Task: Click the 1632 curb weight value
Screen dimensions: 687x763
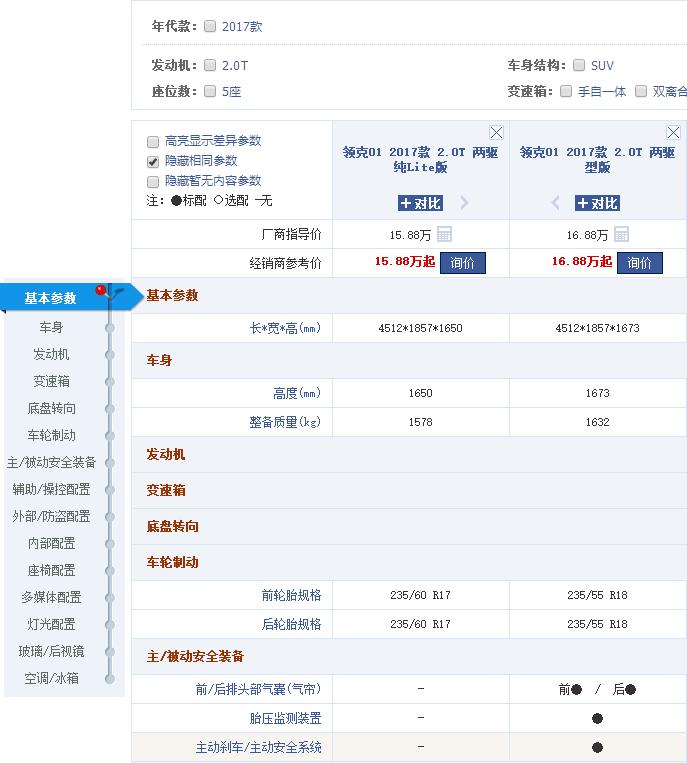Action: click(x=597, y=422)
